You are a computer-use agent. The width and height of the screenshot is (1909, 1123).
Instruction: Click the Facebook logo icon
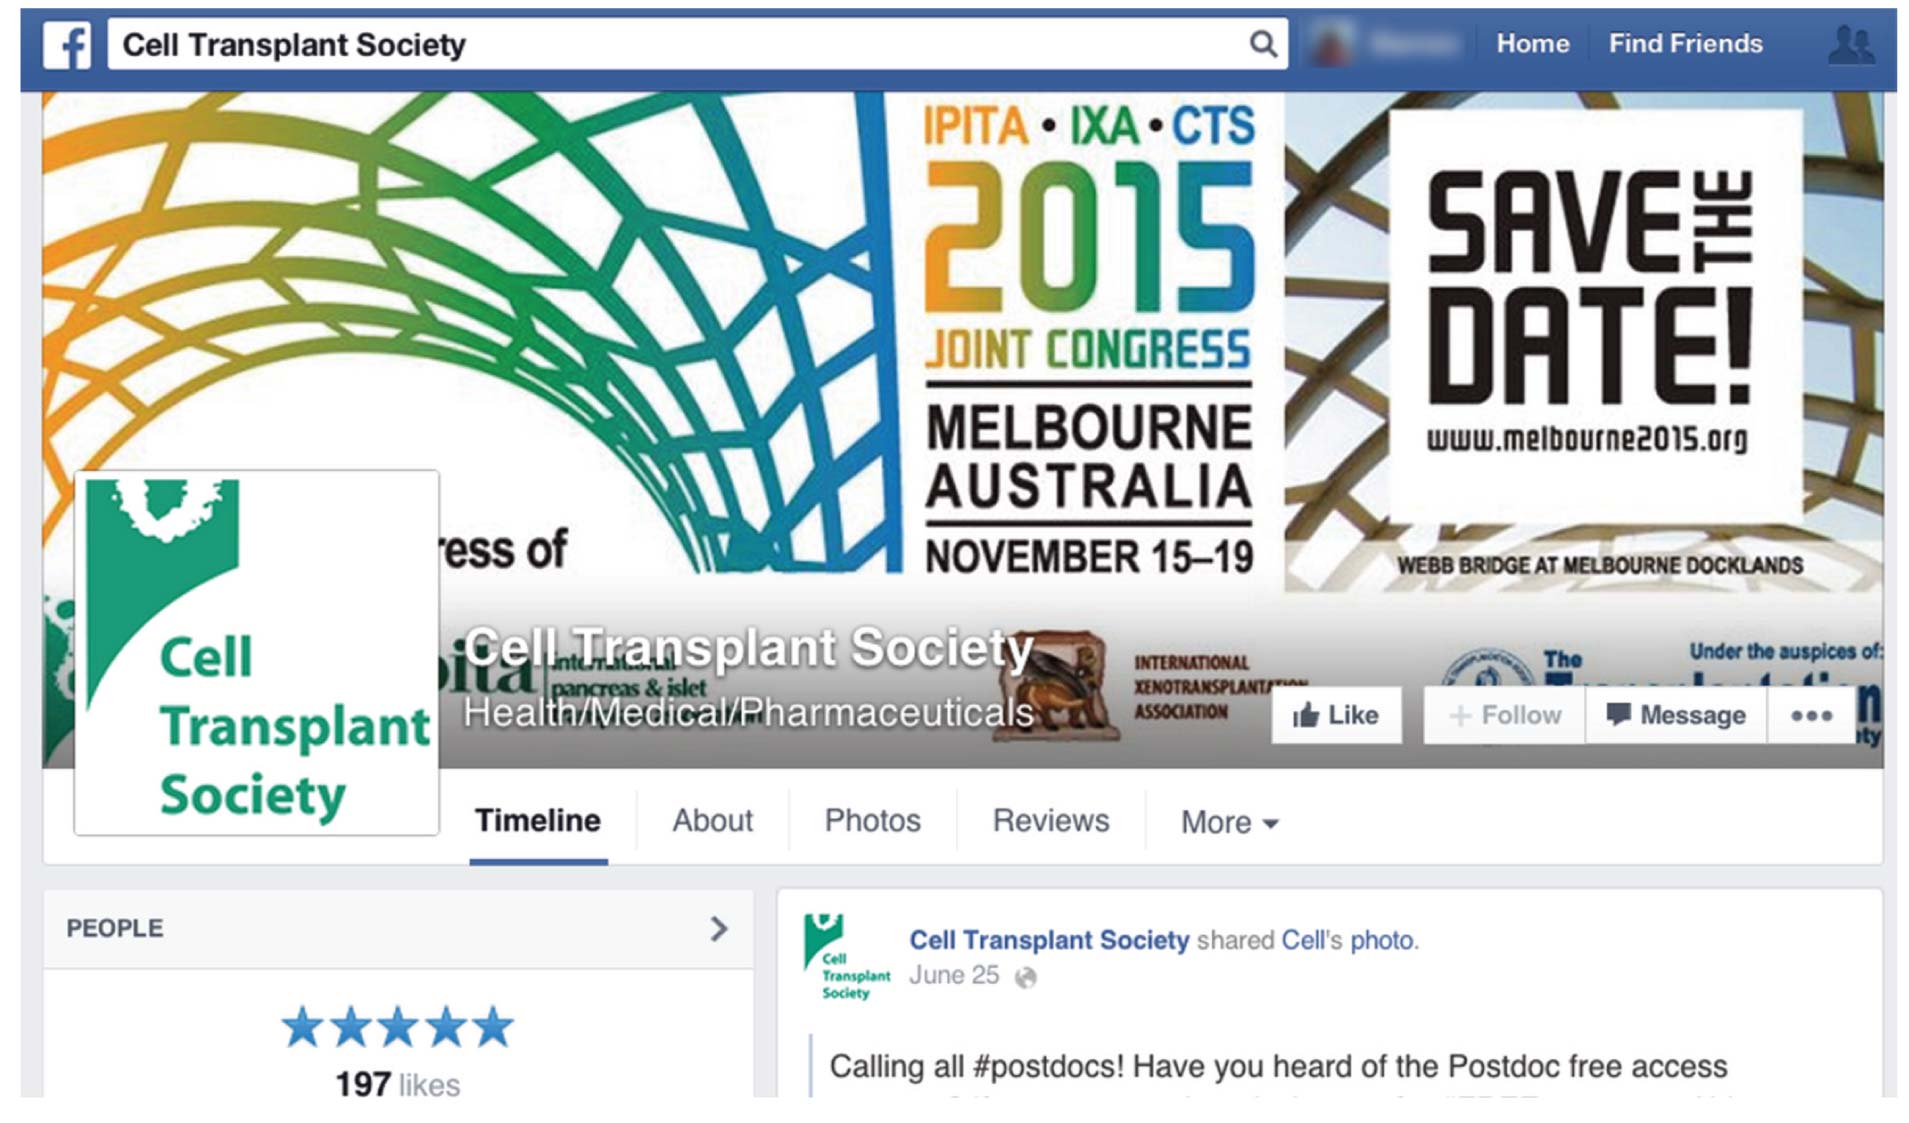tap(67, 45)
